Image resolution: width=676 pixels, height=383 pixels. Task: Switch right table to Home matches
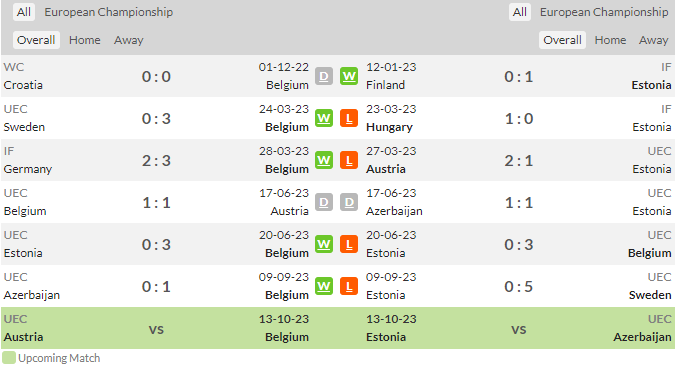[610, 40]
